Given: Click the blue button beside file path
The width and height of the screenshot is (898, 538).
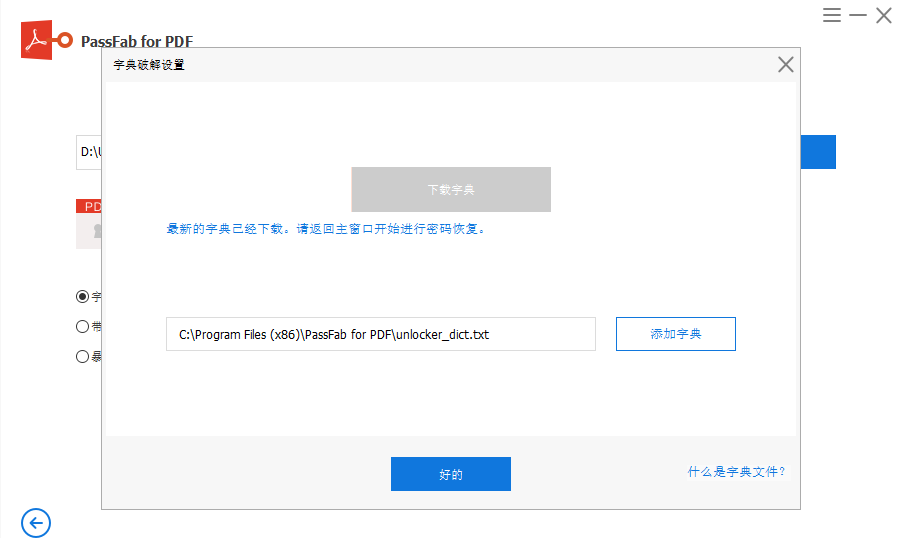Looking at the screenshot, I should click(818, 152).
